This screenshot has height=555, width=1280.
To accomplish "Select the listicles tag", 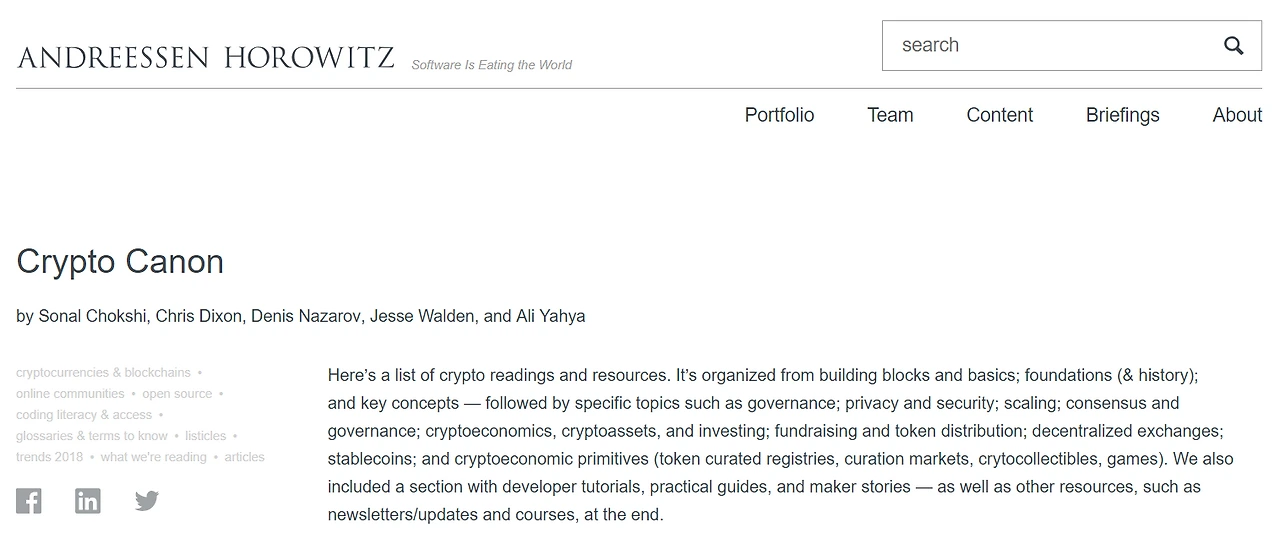I will (x=205, y=436).
